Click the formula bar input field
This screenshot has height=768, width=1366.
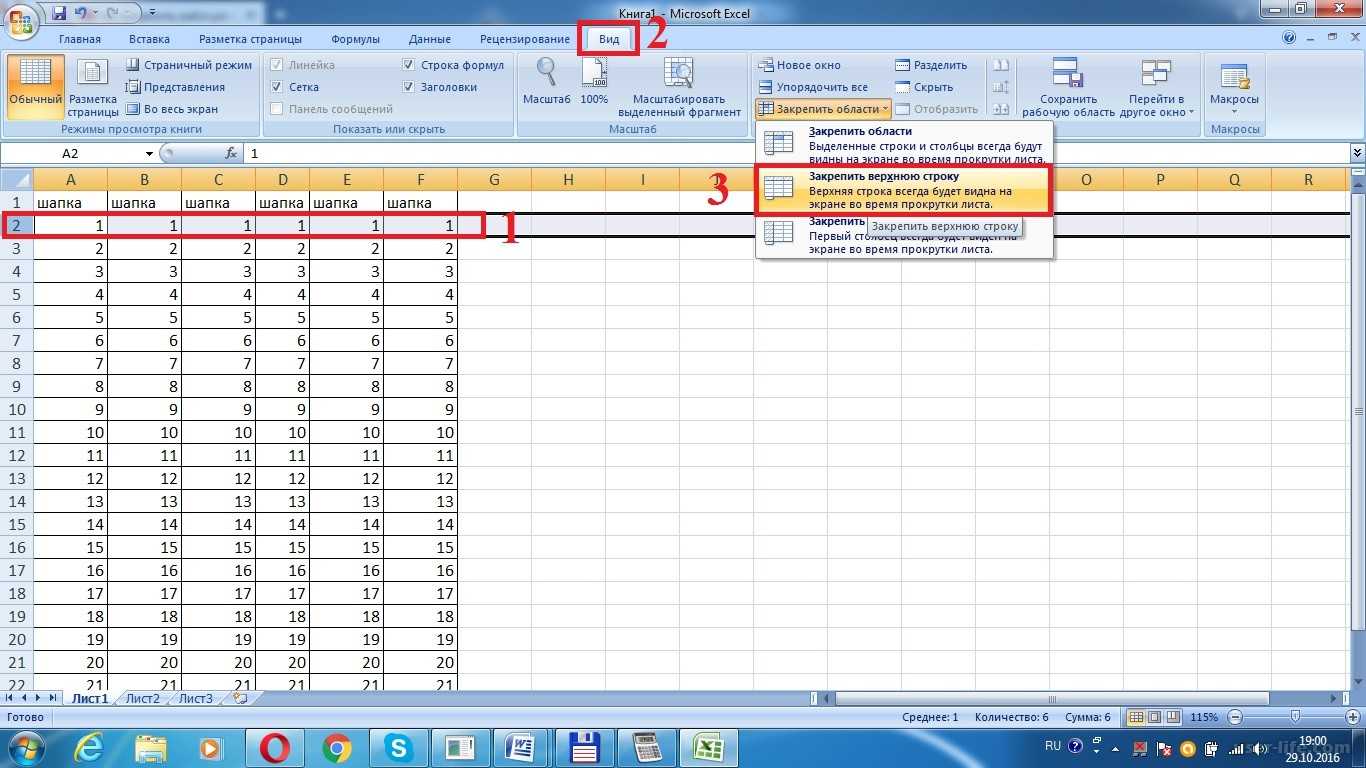[x=796, y=154]
